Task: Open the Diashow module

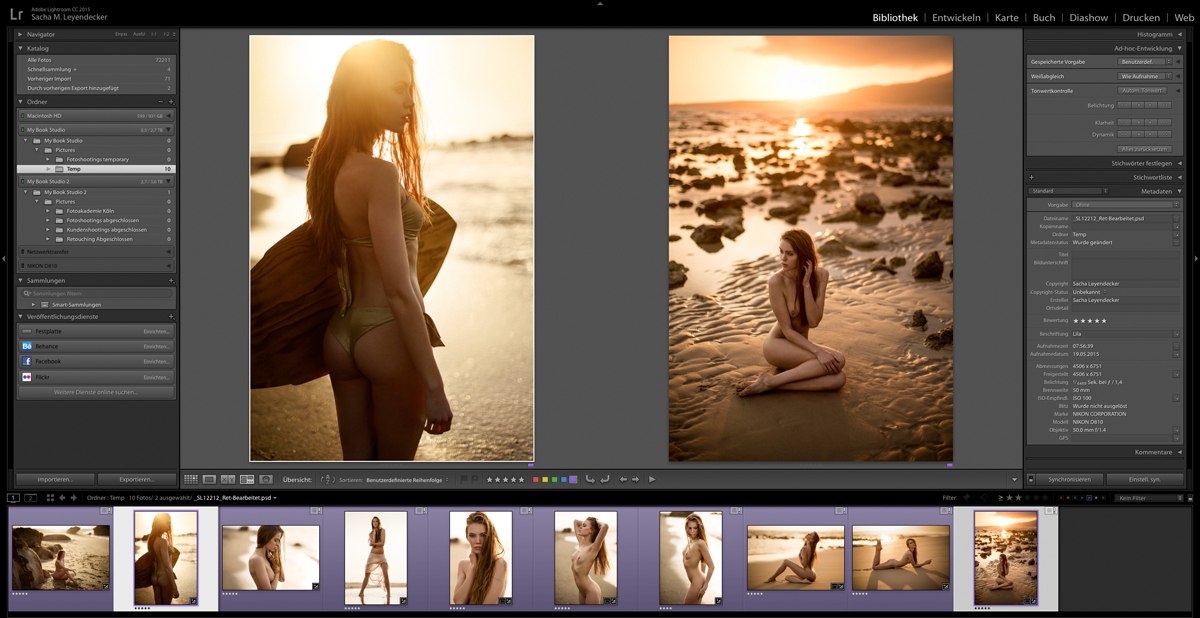Action: (x=1089, y=18)
